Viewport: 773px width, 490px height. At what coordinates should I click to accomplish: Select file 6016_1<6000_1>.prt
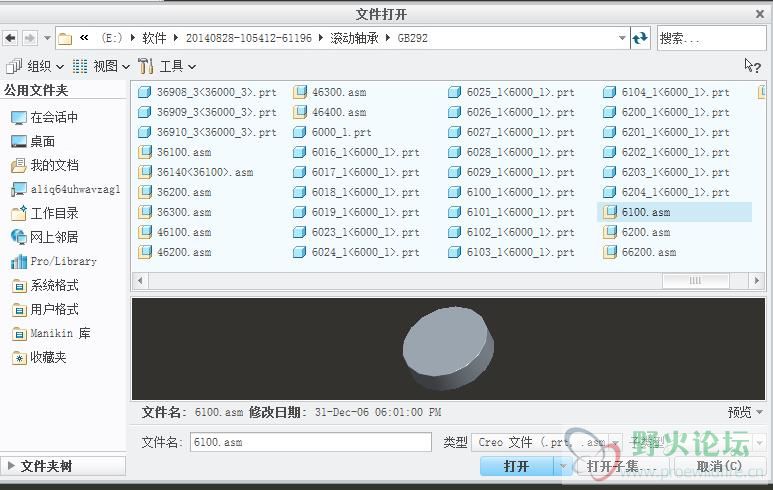click(x=356, y=152)
